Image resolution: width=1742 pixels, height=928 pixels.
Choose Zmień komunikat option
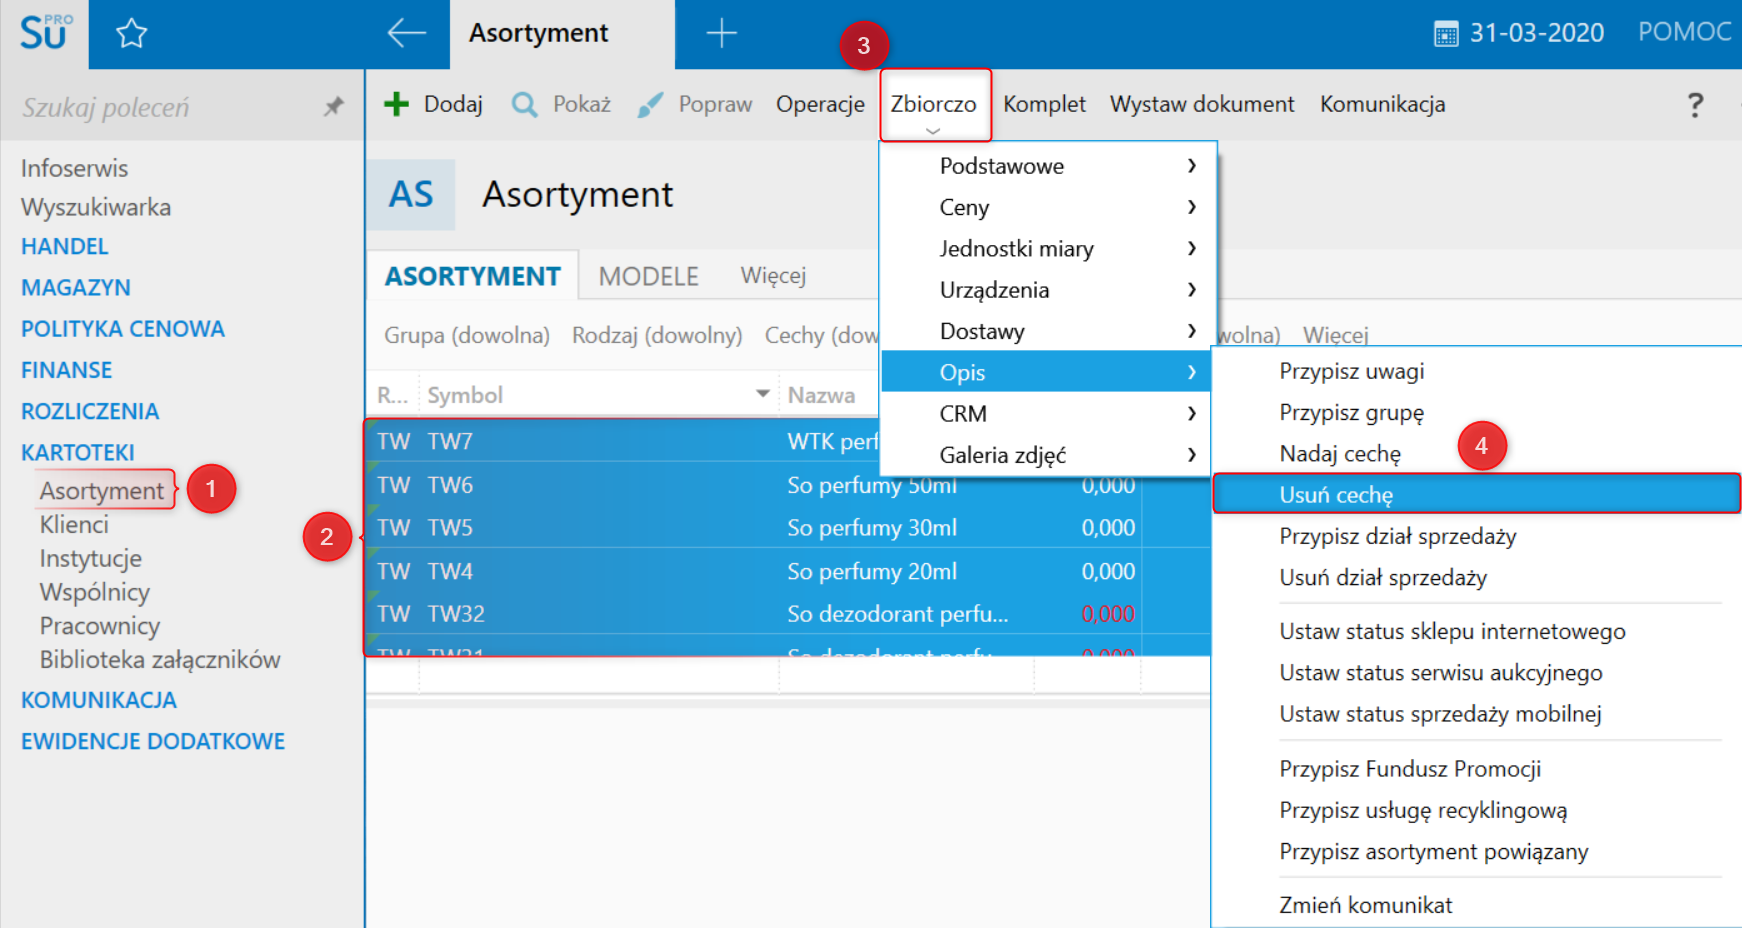coord(1366,905)
